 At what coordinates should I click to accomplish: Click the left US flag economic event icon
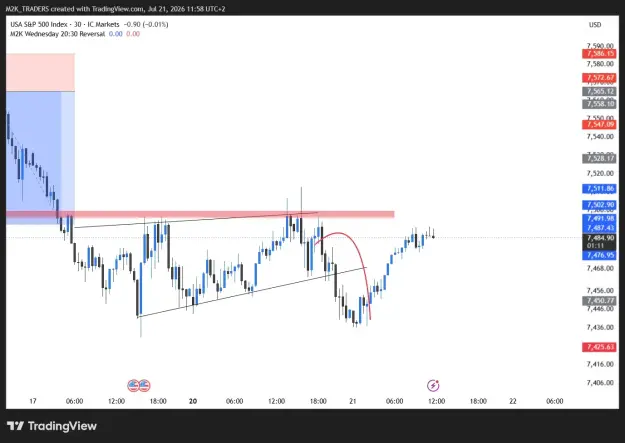[133, 386]
